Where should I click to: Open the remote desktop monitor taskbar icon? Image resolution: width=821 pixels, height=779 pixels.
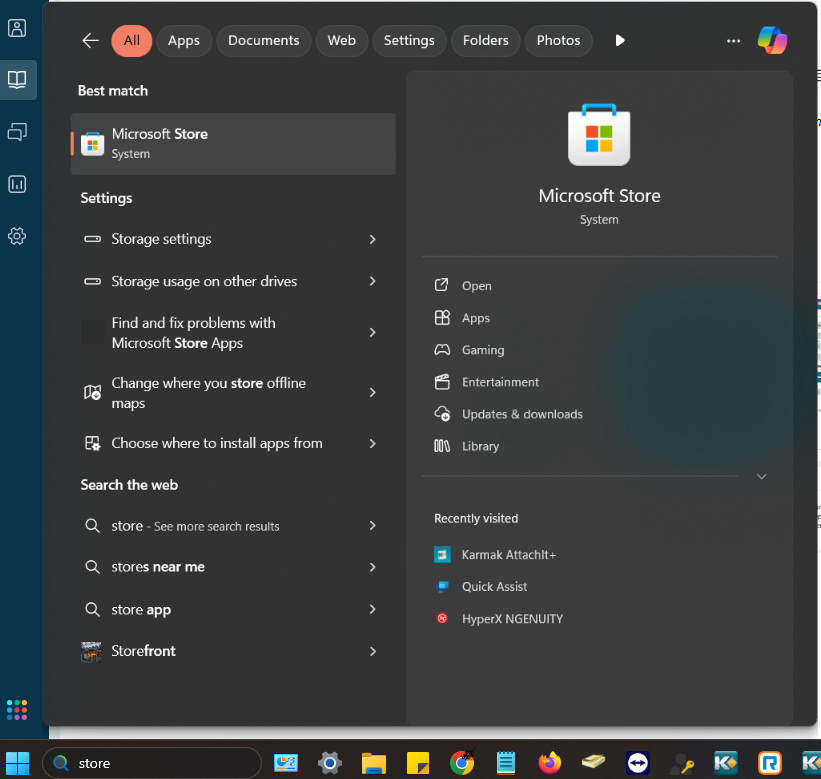(286, 763)
